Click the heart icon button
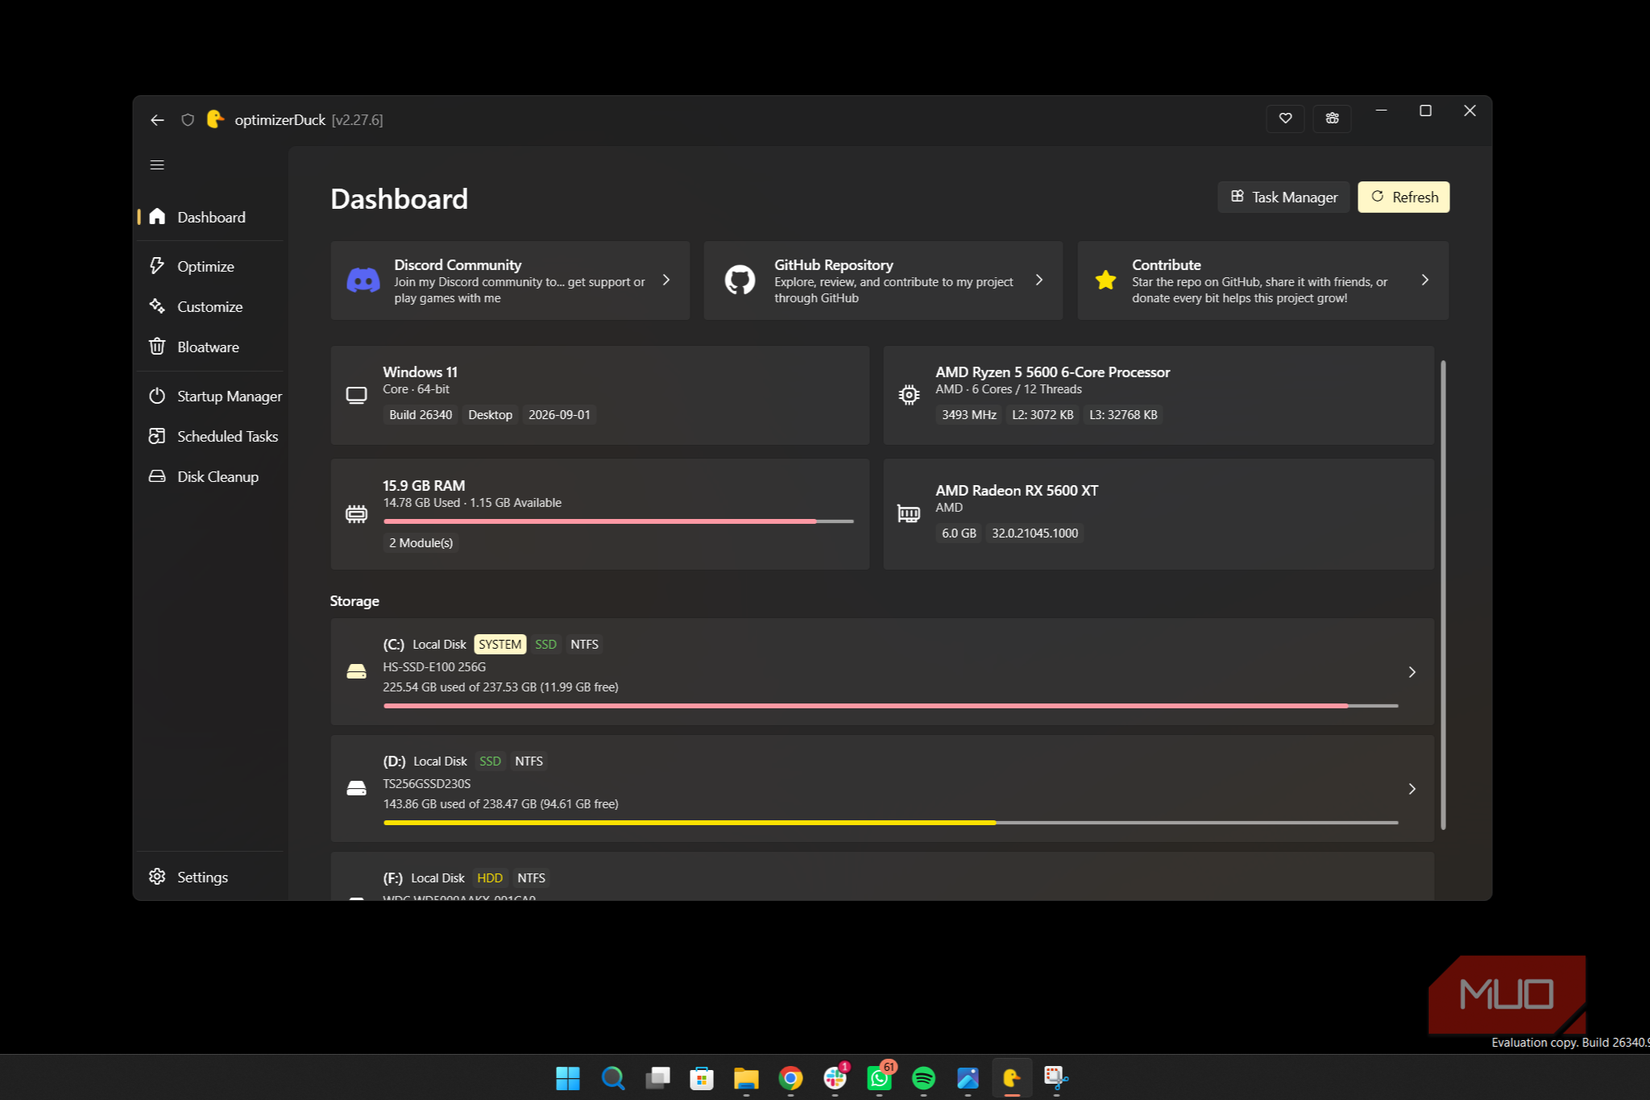 click(1286, 118)
